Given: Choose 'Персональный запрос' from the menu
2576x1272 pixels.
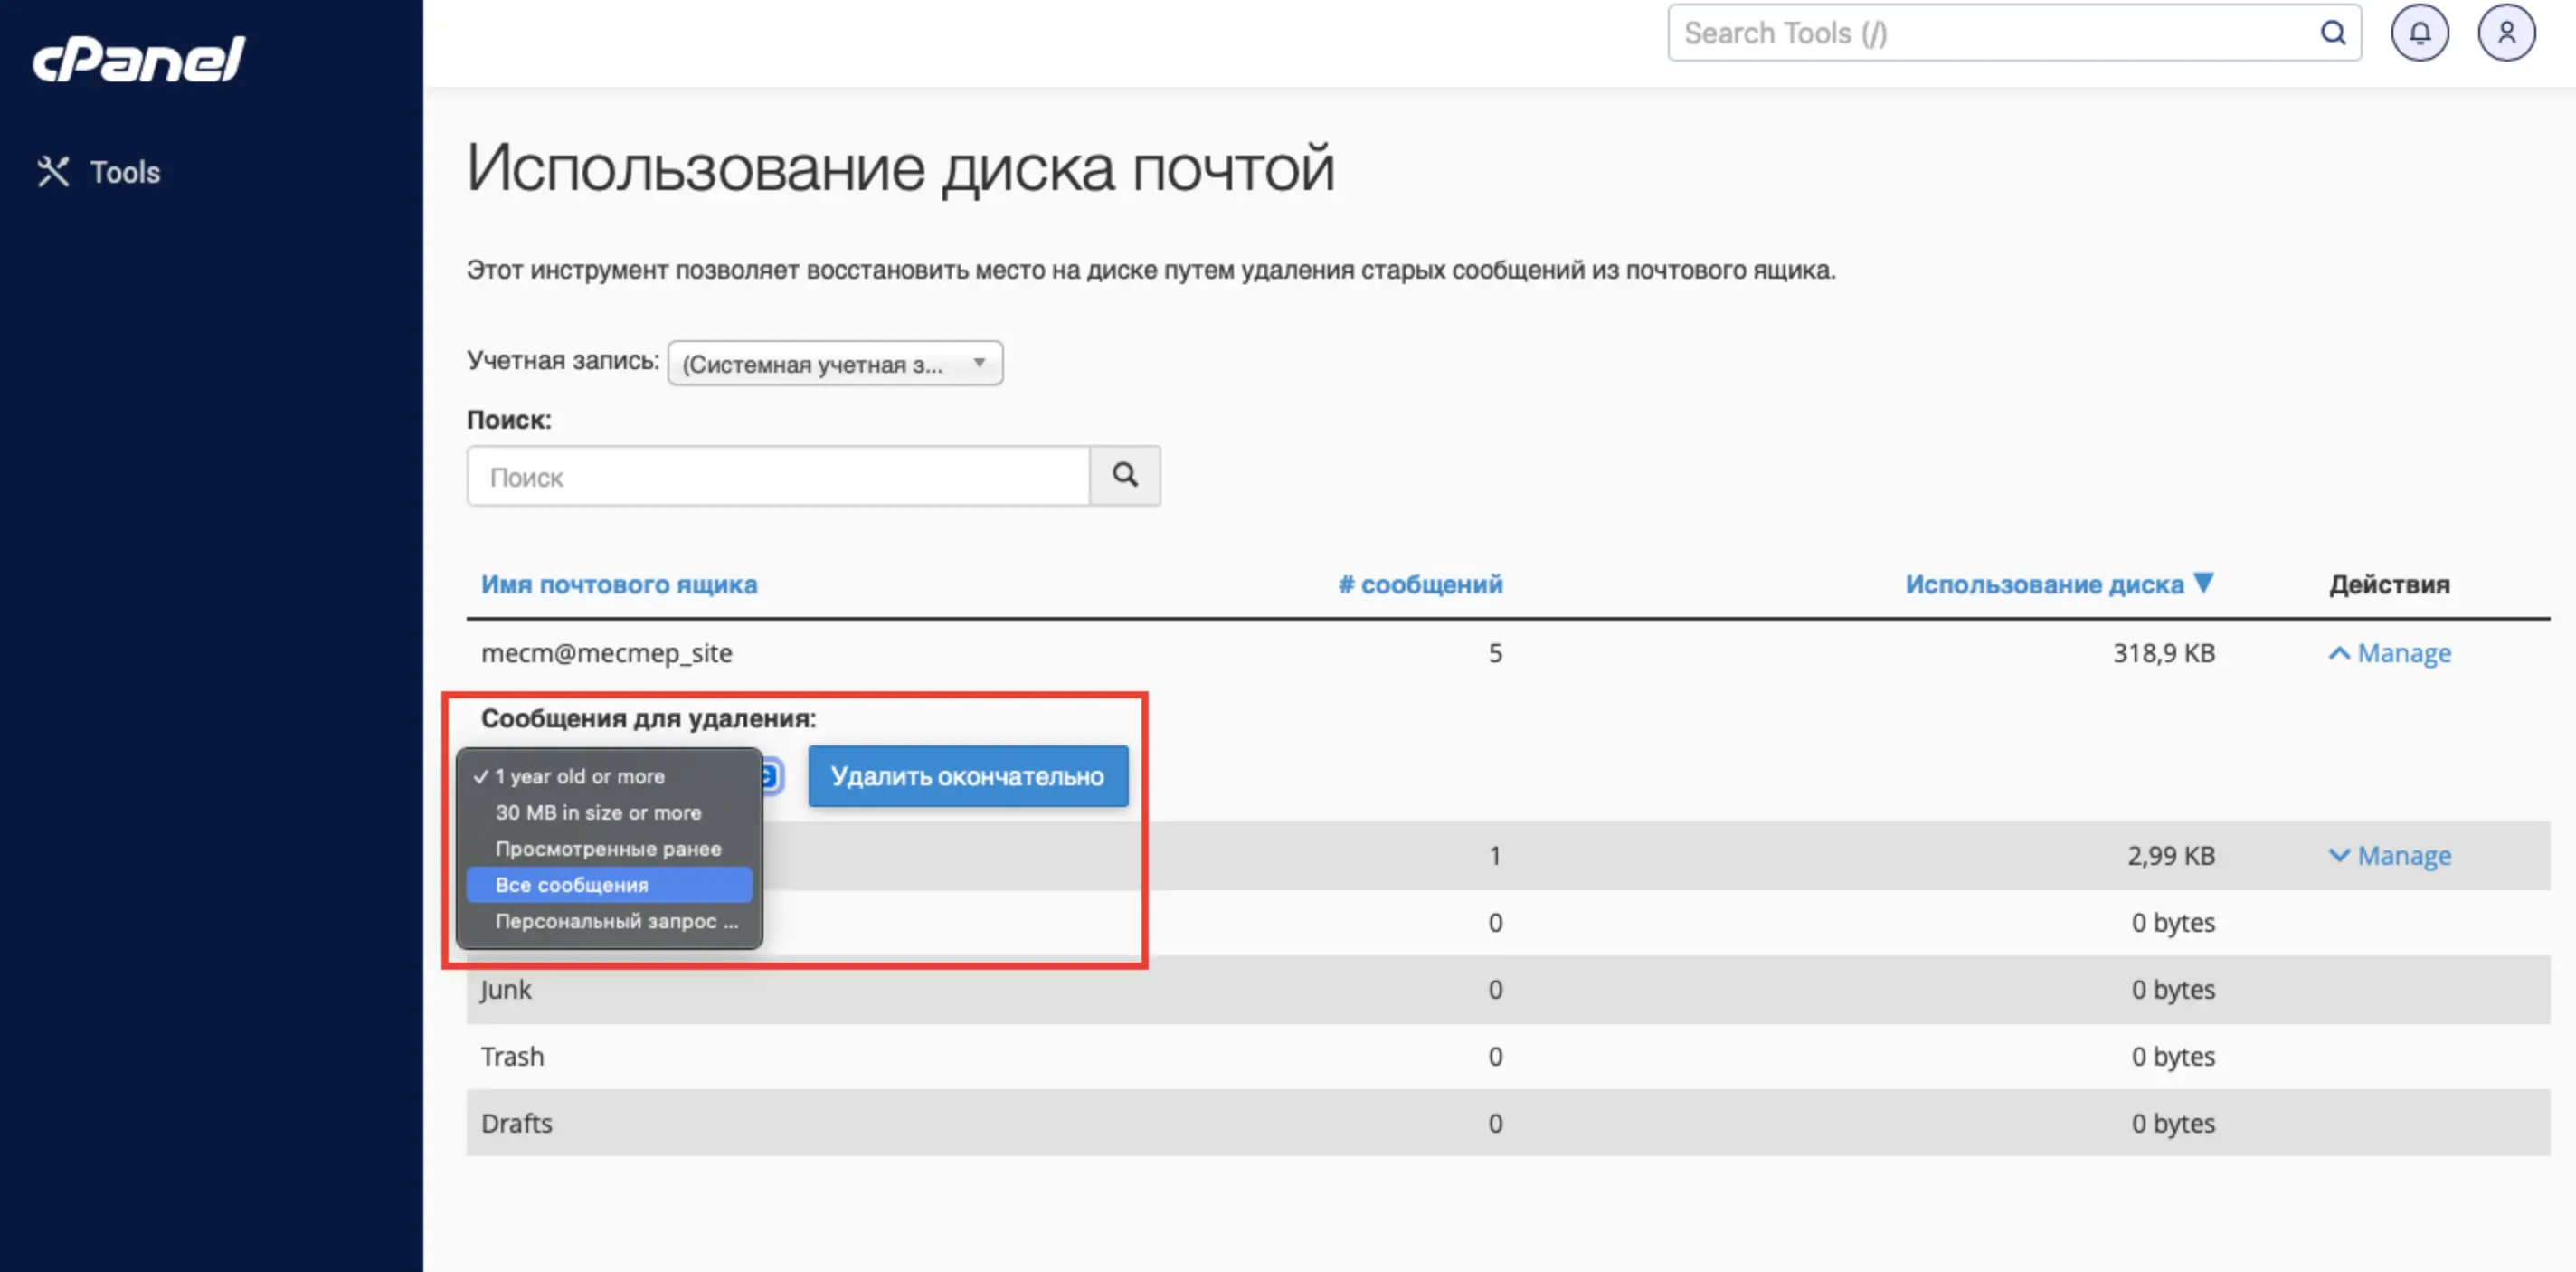Looking at the screenshot, I should (614, 921).
